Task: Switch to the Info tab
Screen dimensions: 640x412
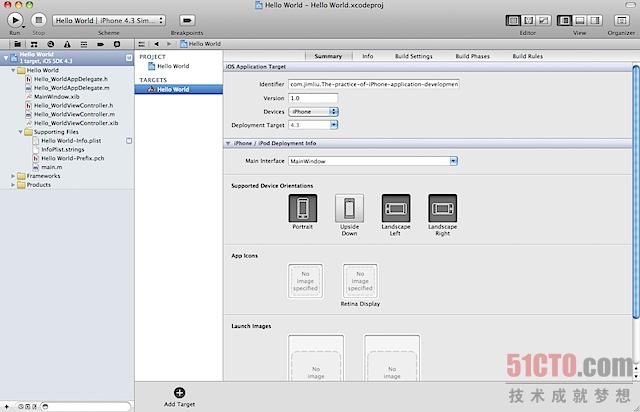Action: 368,56
